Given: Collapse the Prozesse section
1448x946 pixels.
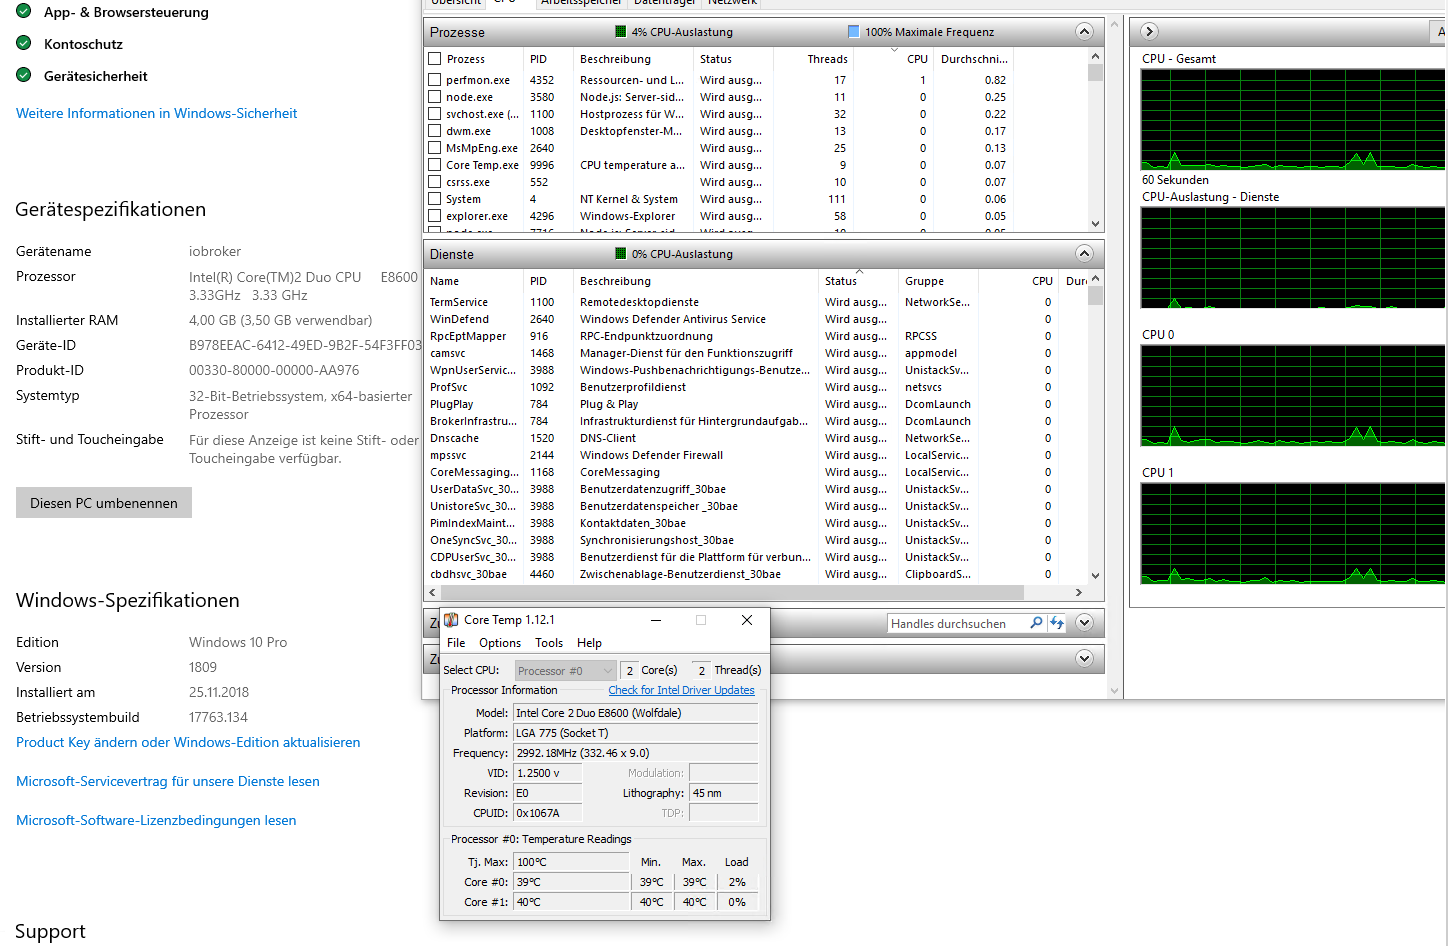Looking at the screenshot, I should click(x=1084, y=32).
